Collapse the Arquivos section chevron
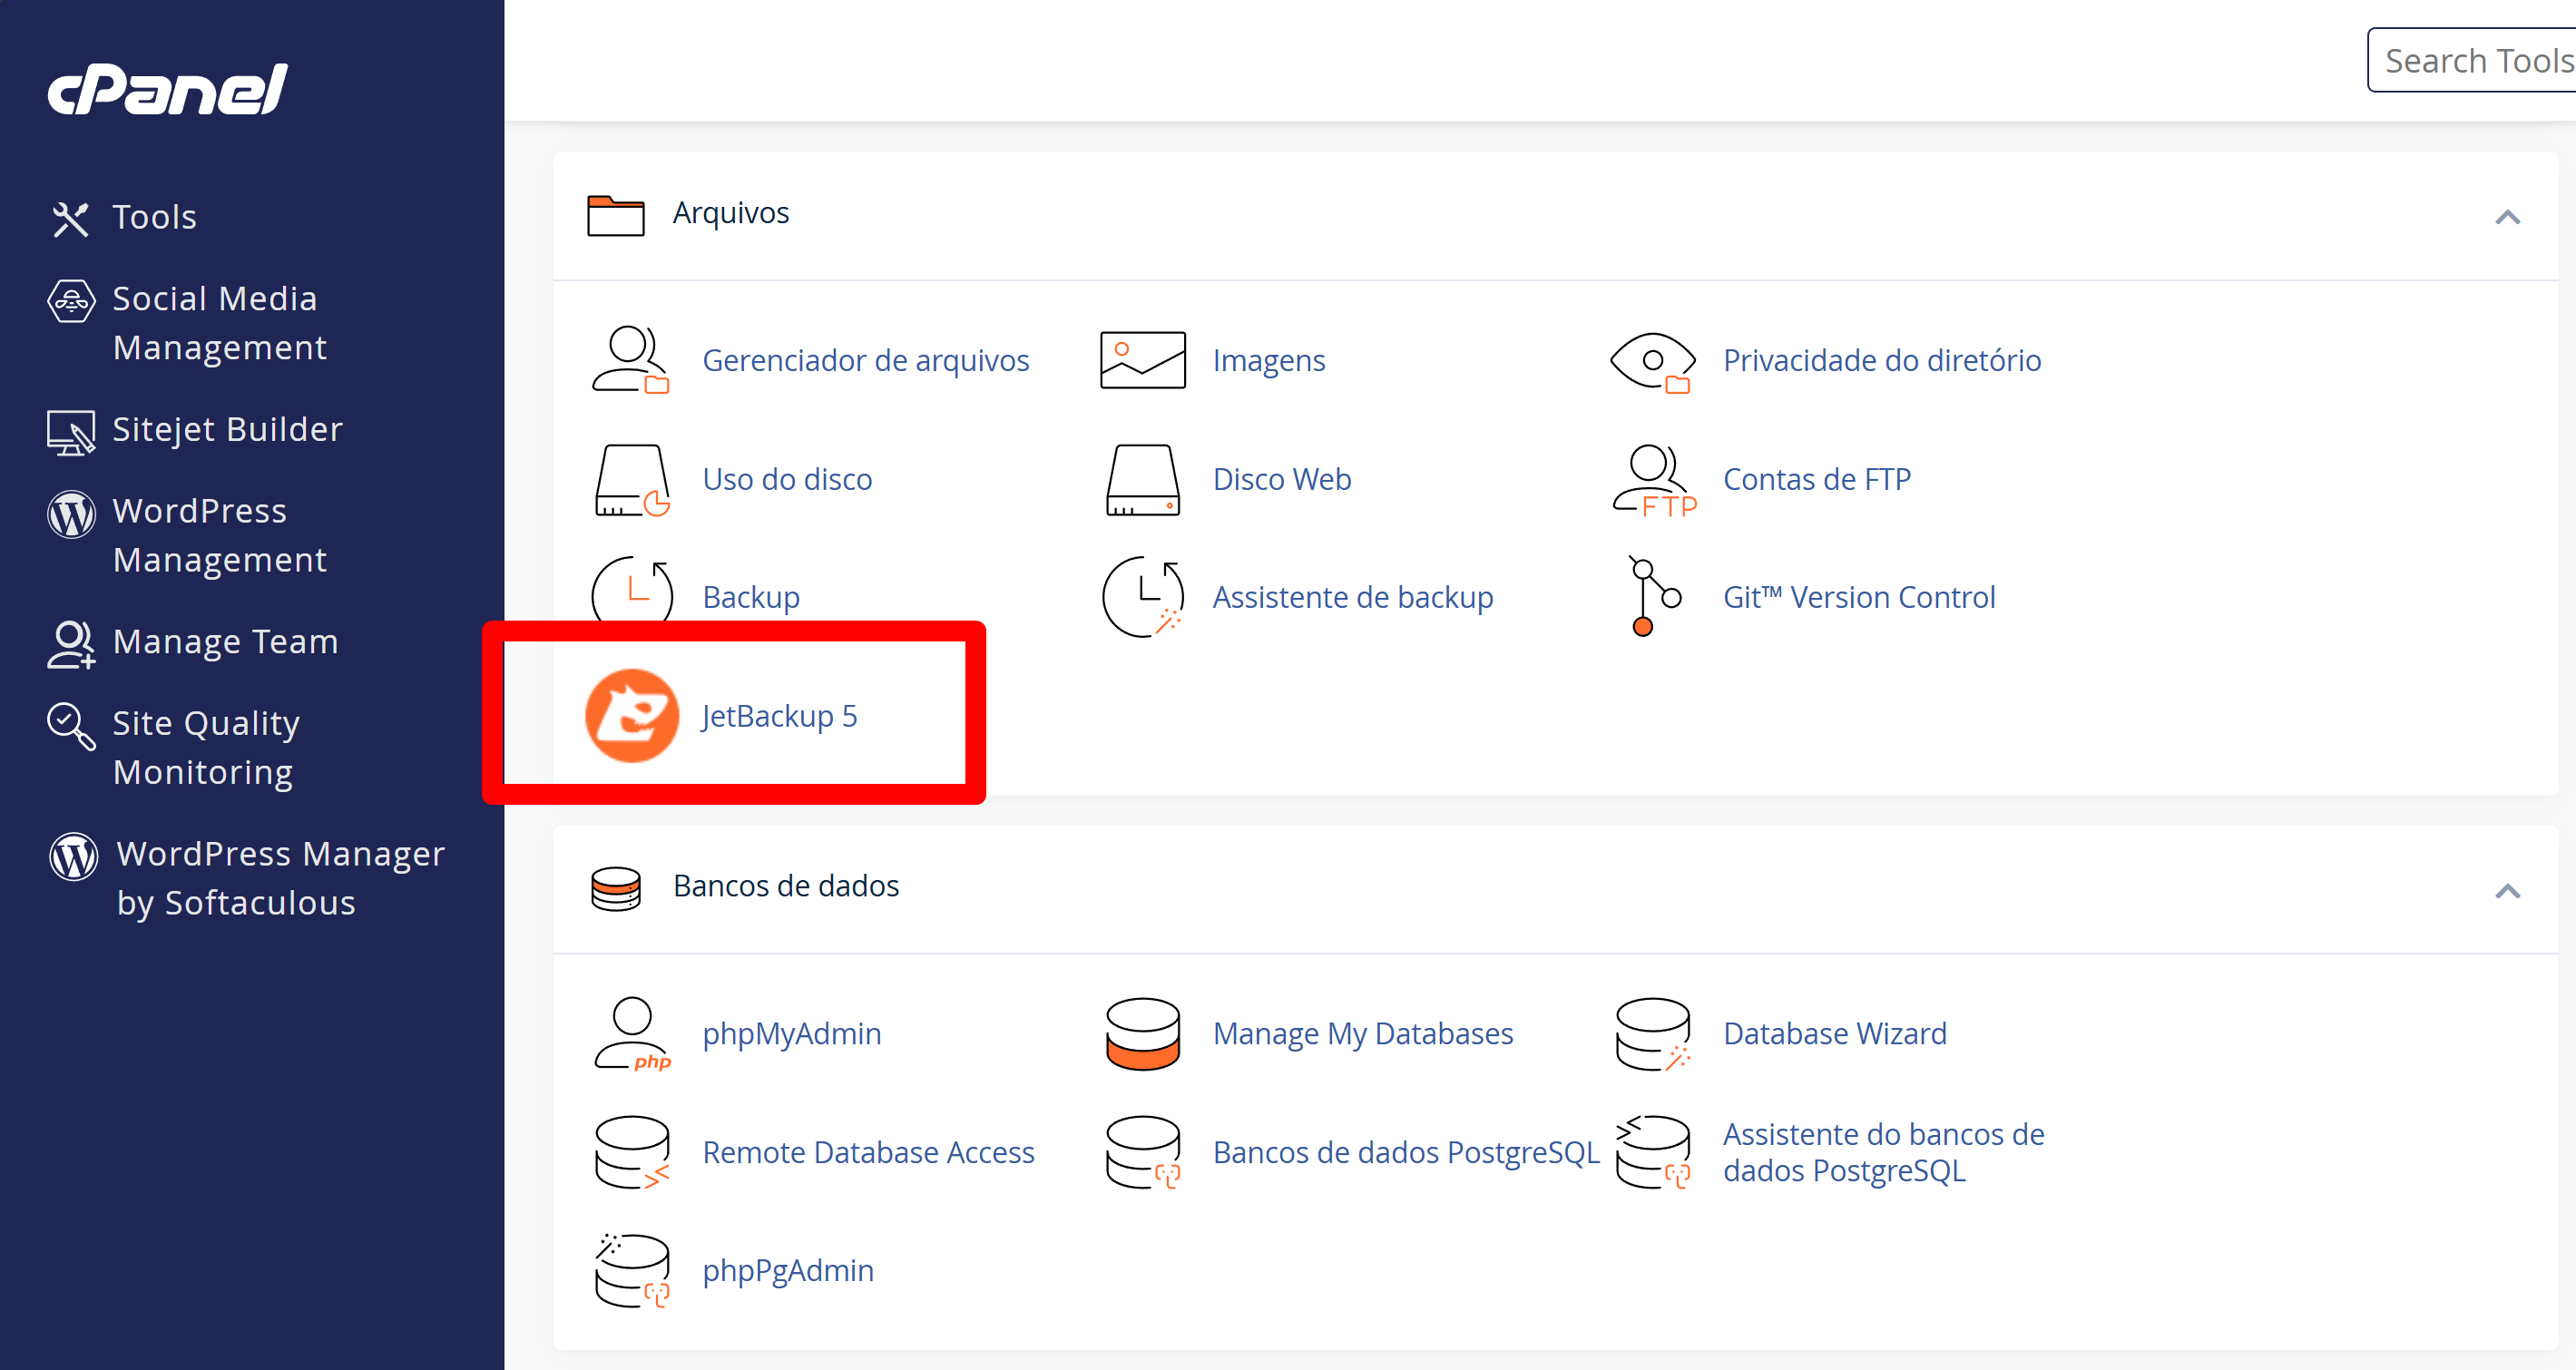The height and width of the screenshot is (1370, 2576). click(x=2506, y=217)
